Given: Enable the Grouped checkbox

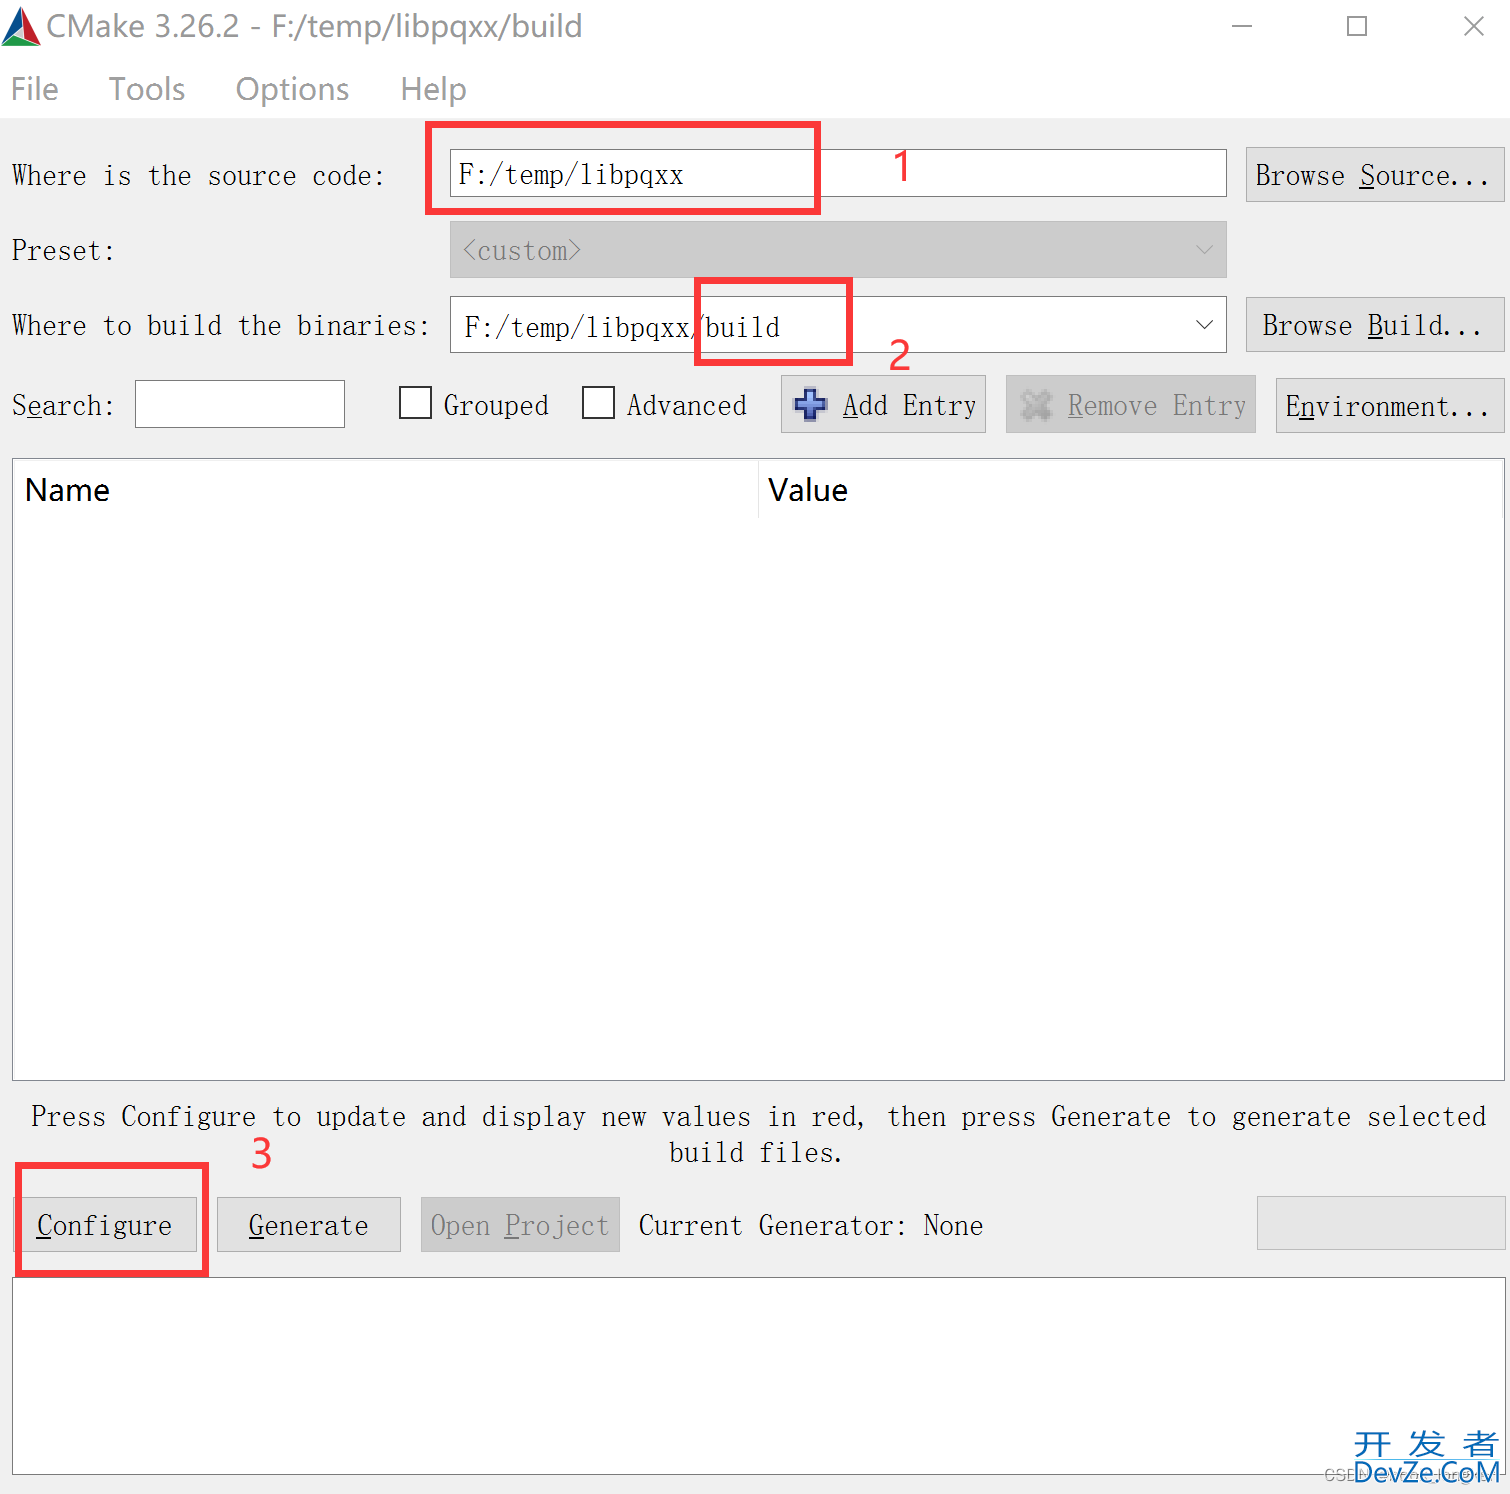Looking at the screenshot, I should pos(415,403).
